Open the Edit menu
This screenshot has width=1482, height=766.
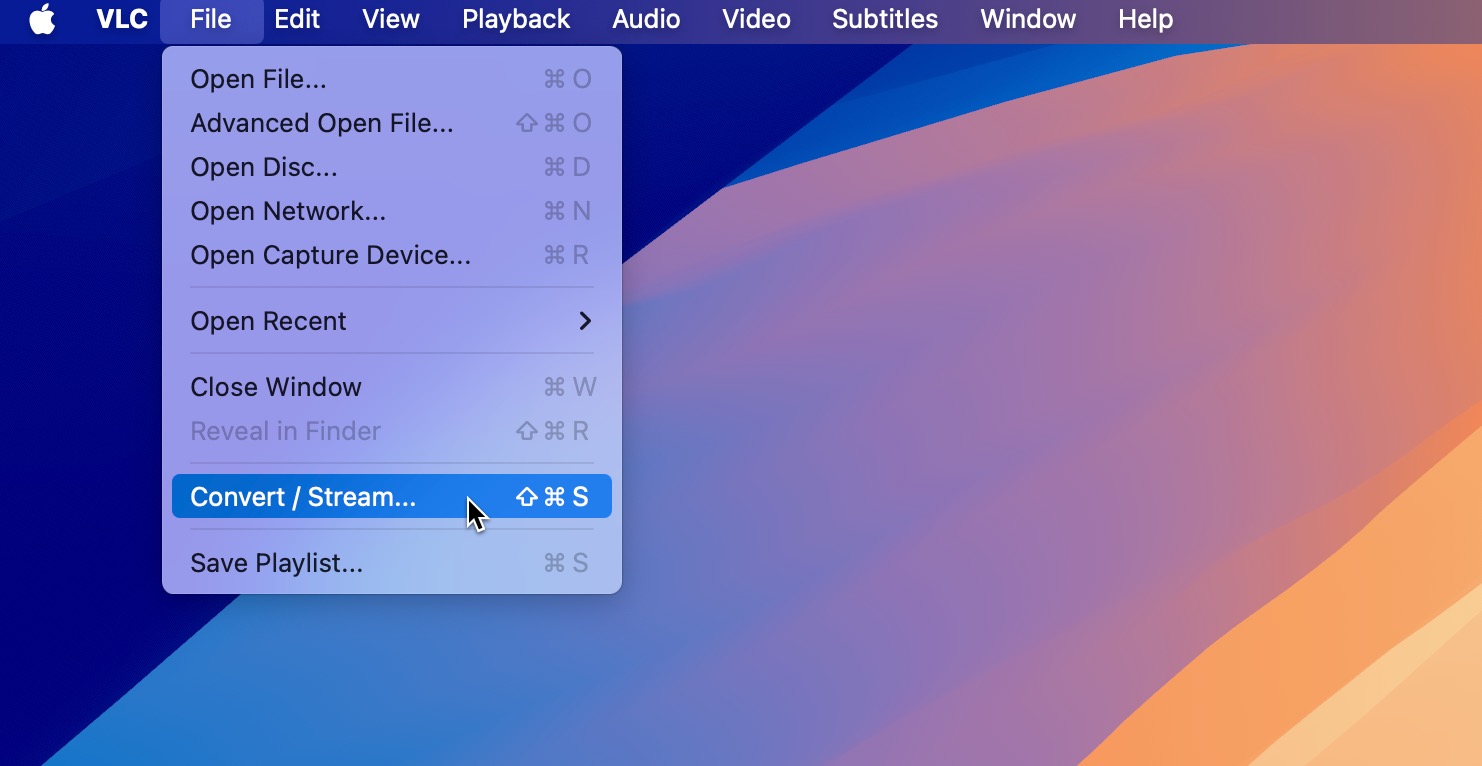pyautogui.click(x=297, y=20)
